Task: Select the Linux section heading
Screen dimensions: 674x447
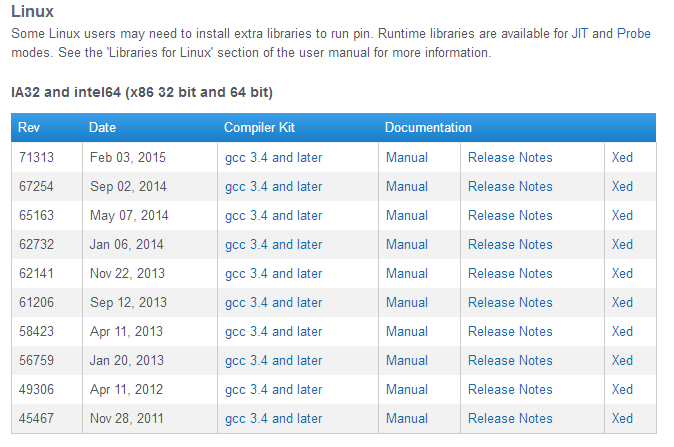Action: click(x=32, y=12)
